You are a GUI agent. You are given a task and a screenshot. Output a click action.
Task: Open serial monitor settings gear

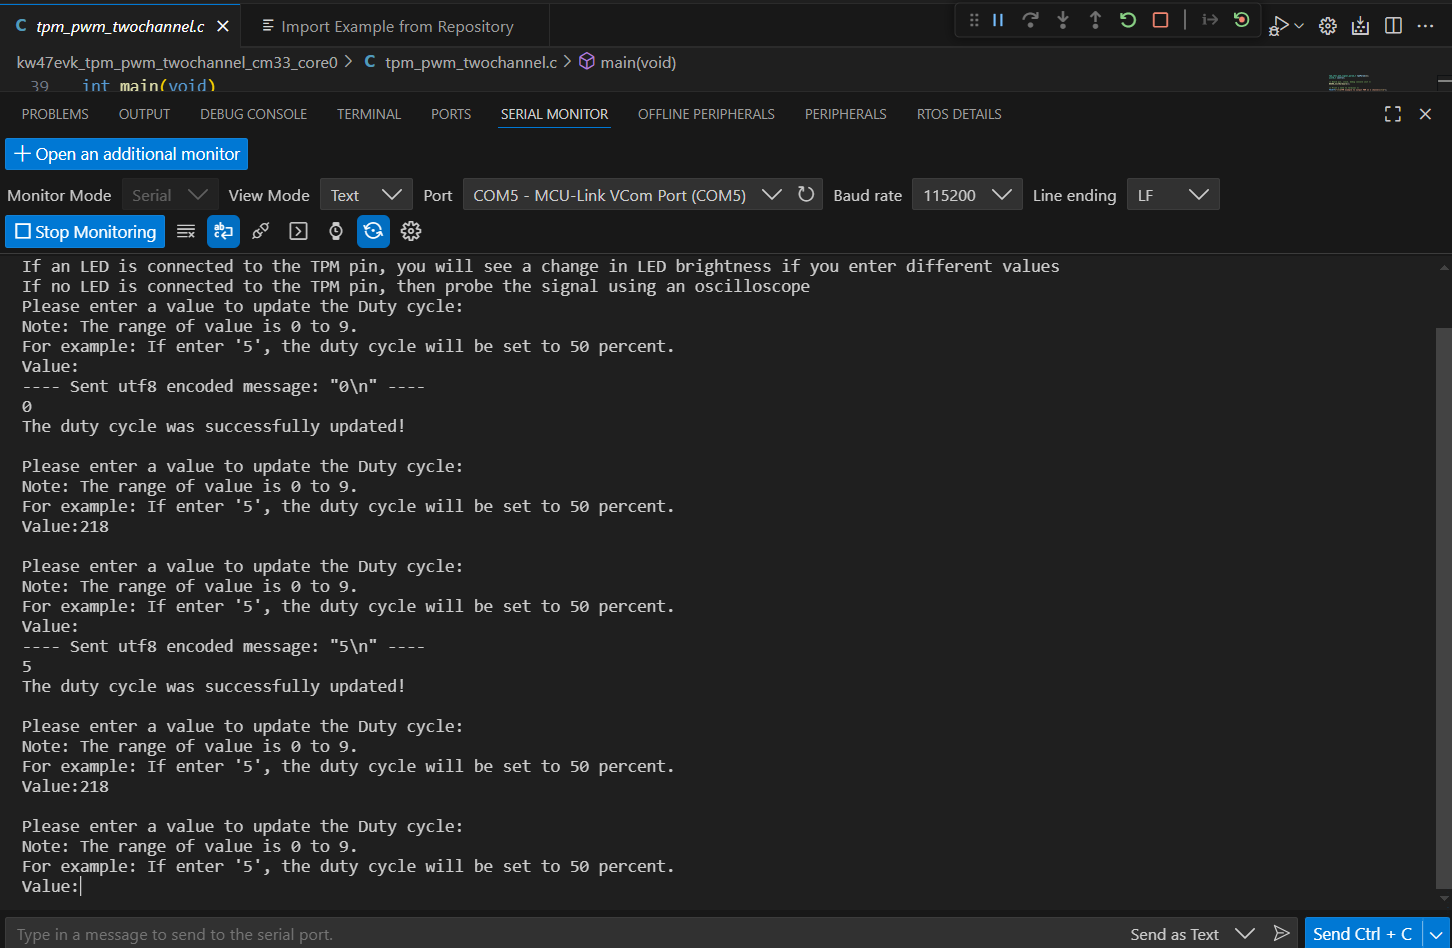[411, 231]
